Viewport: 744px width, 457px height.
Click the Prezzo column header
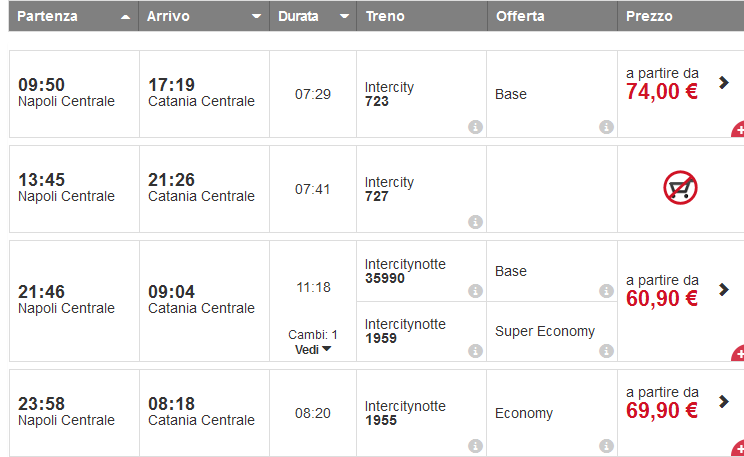pos(680,17)
